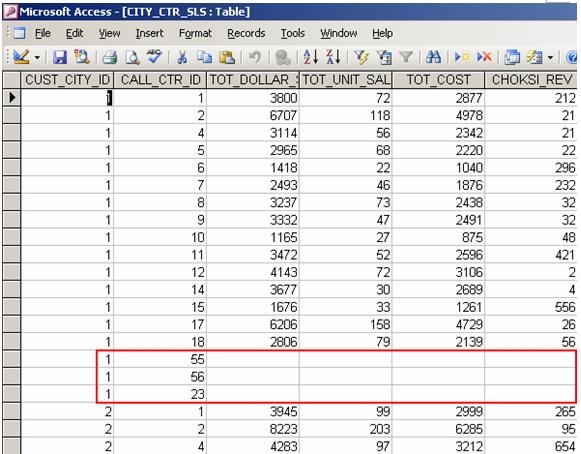The width and height of the screenshot is (581, 454).
Task: Sort Descending using Z-A icon
Action: [x=333, y=57]
